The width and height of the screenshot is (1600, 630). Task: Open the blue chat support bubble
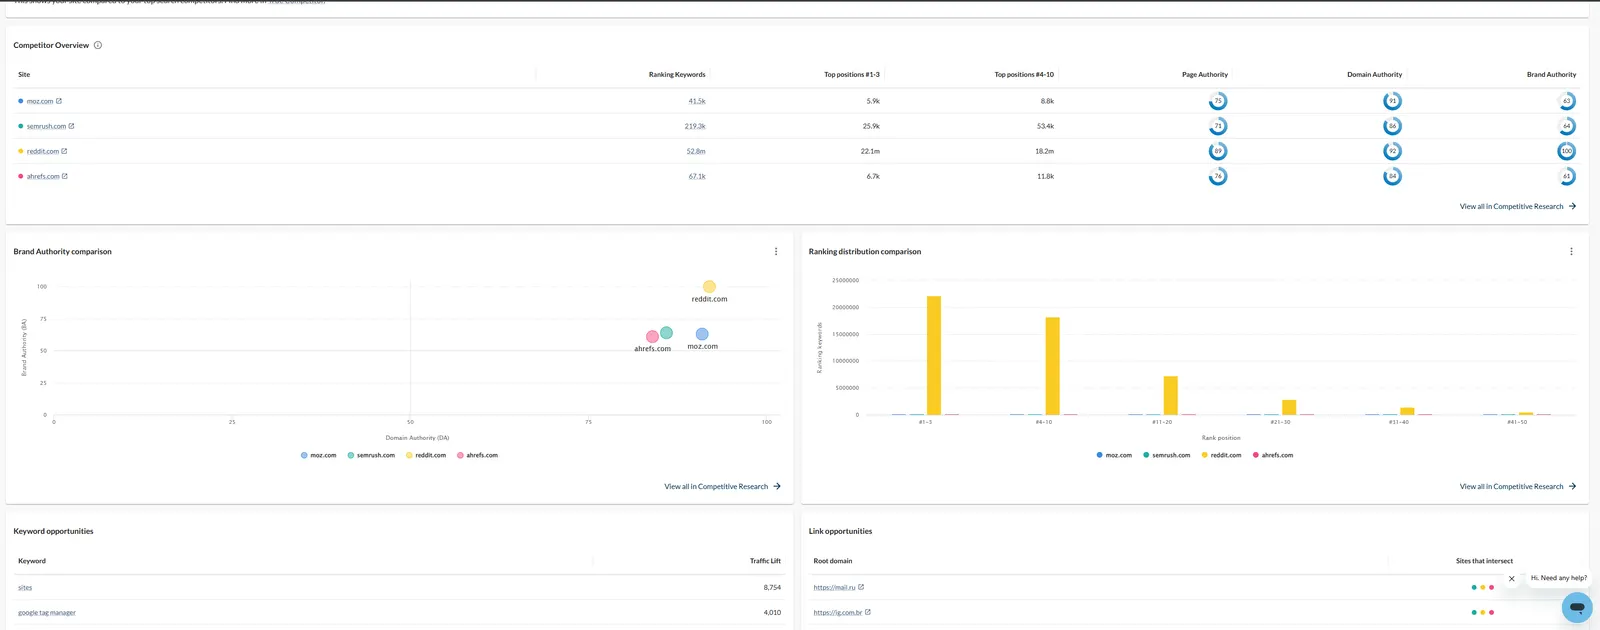pos(1577,607)
